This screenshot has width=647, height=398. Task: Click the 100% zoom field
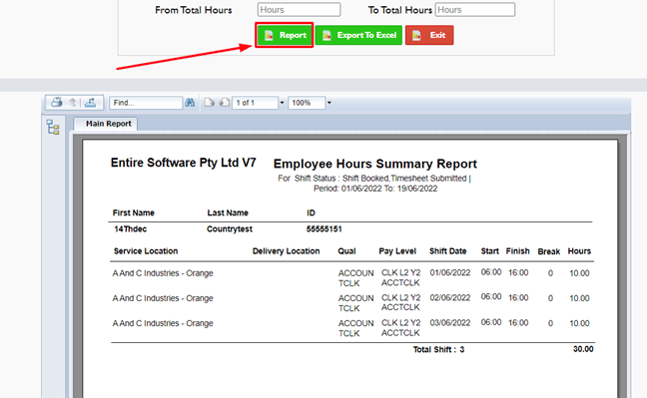[307, 103]
